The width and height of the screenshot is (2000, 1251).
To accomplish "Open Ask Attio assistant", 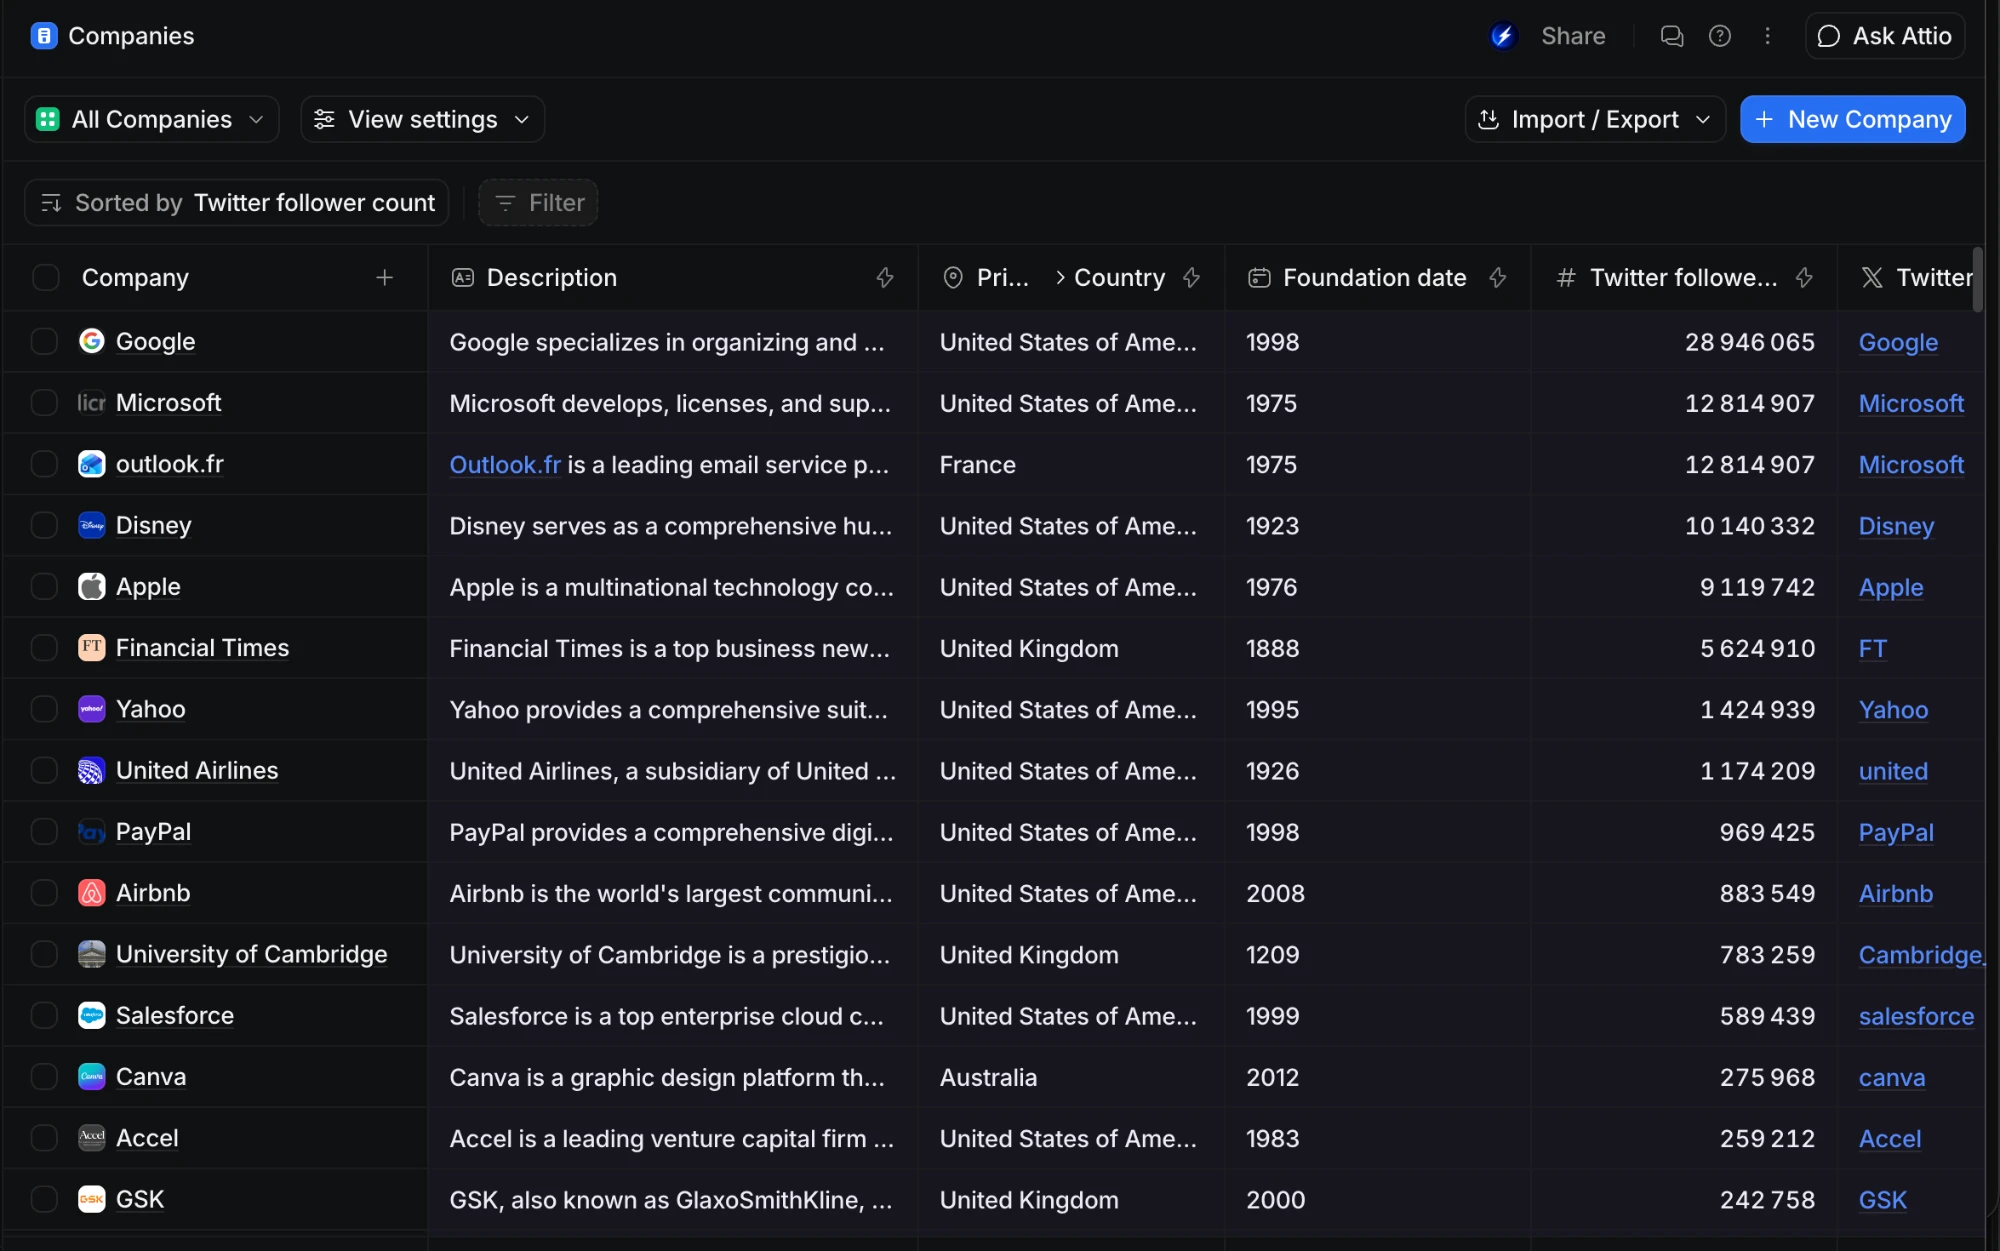I will (1885, 36).
